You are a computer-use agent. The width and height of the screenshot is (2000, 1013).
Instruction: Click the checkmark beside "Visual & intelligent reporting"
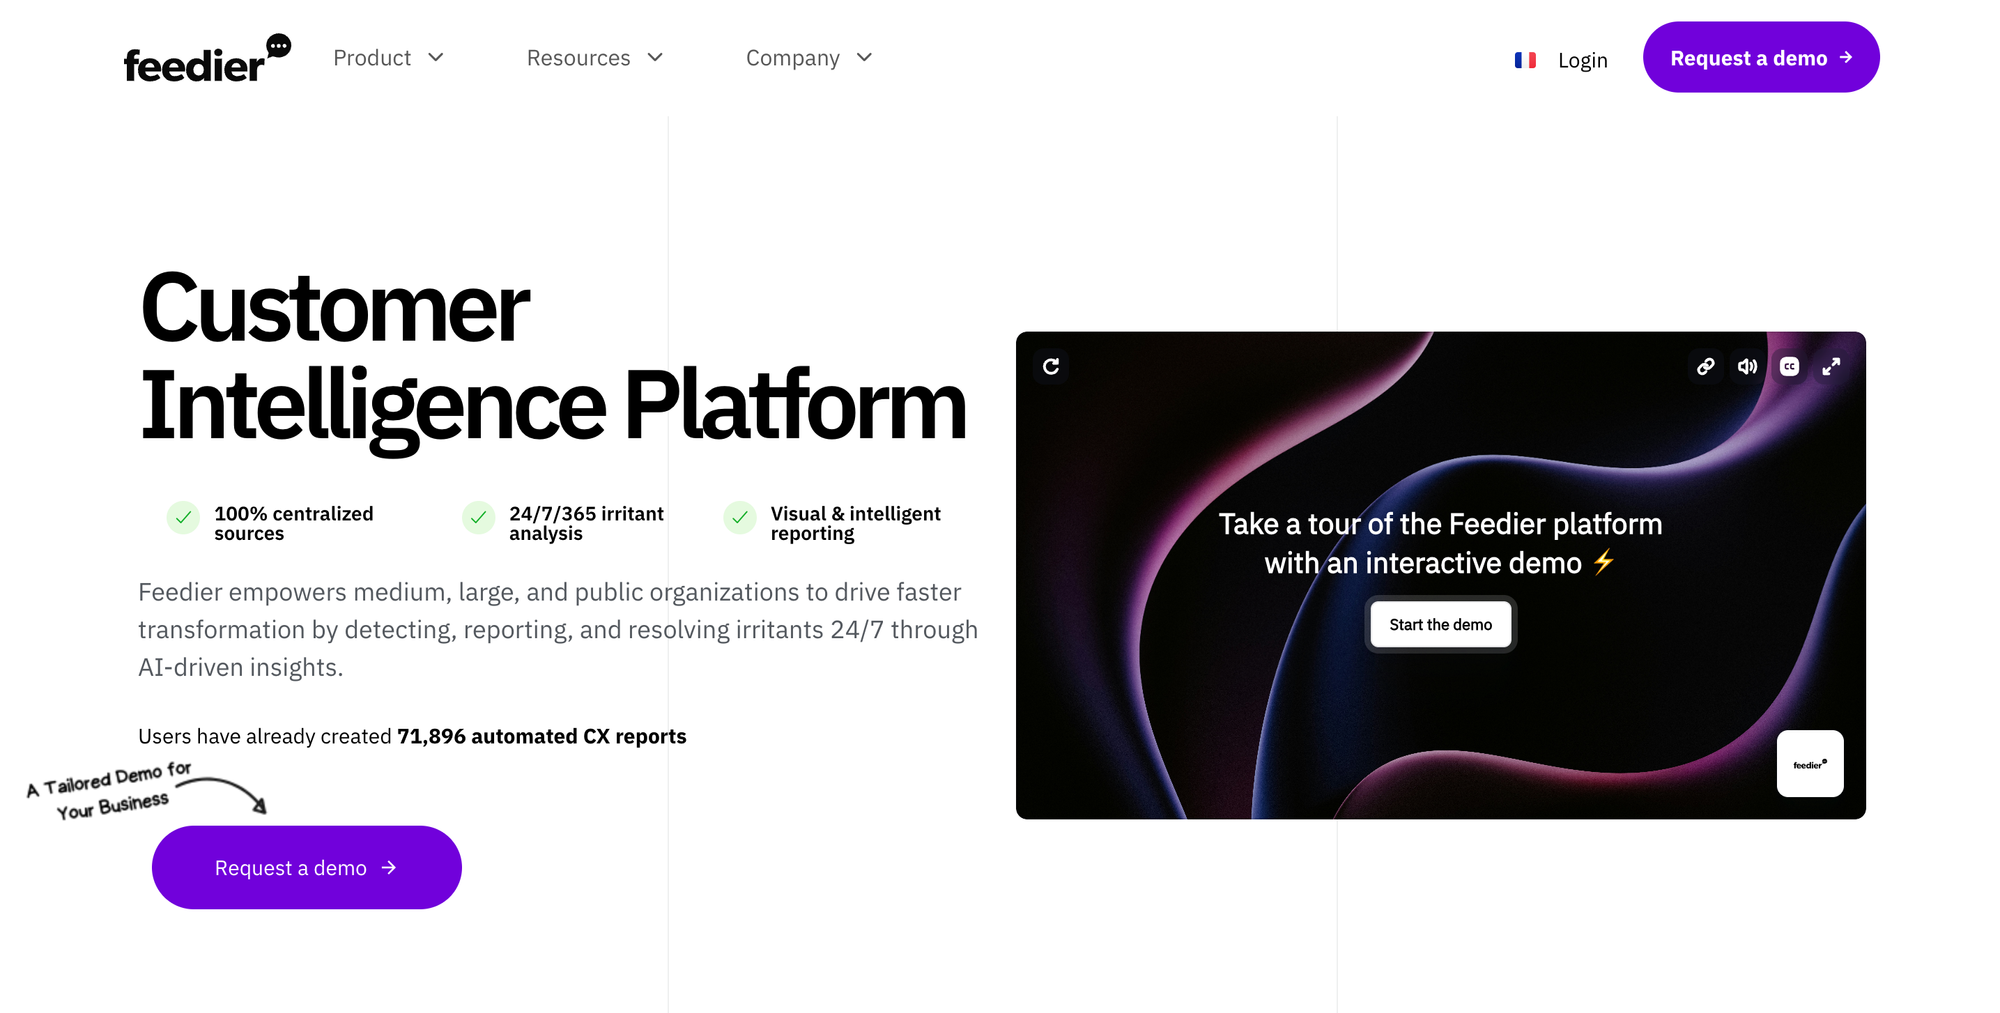(739, 518)
